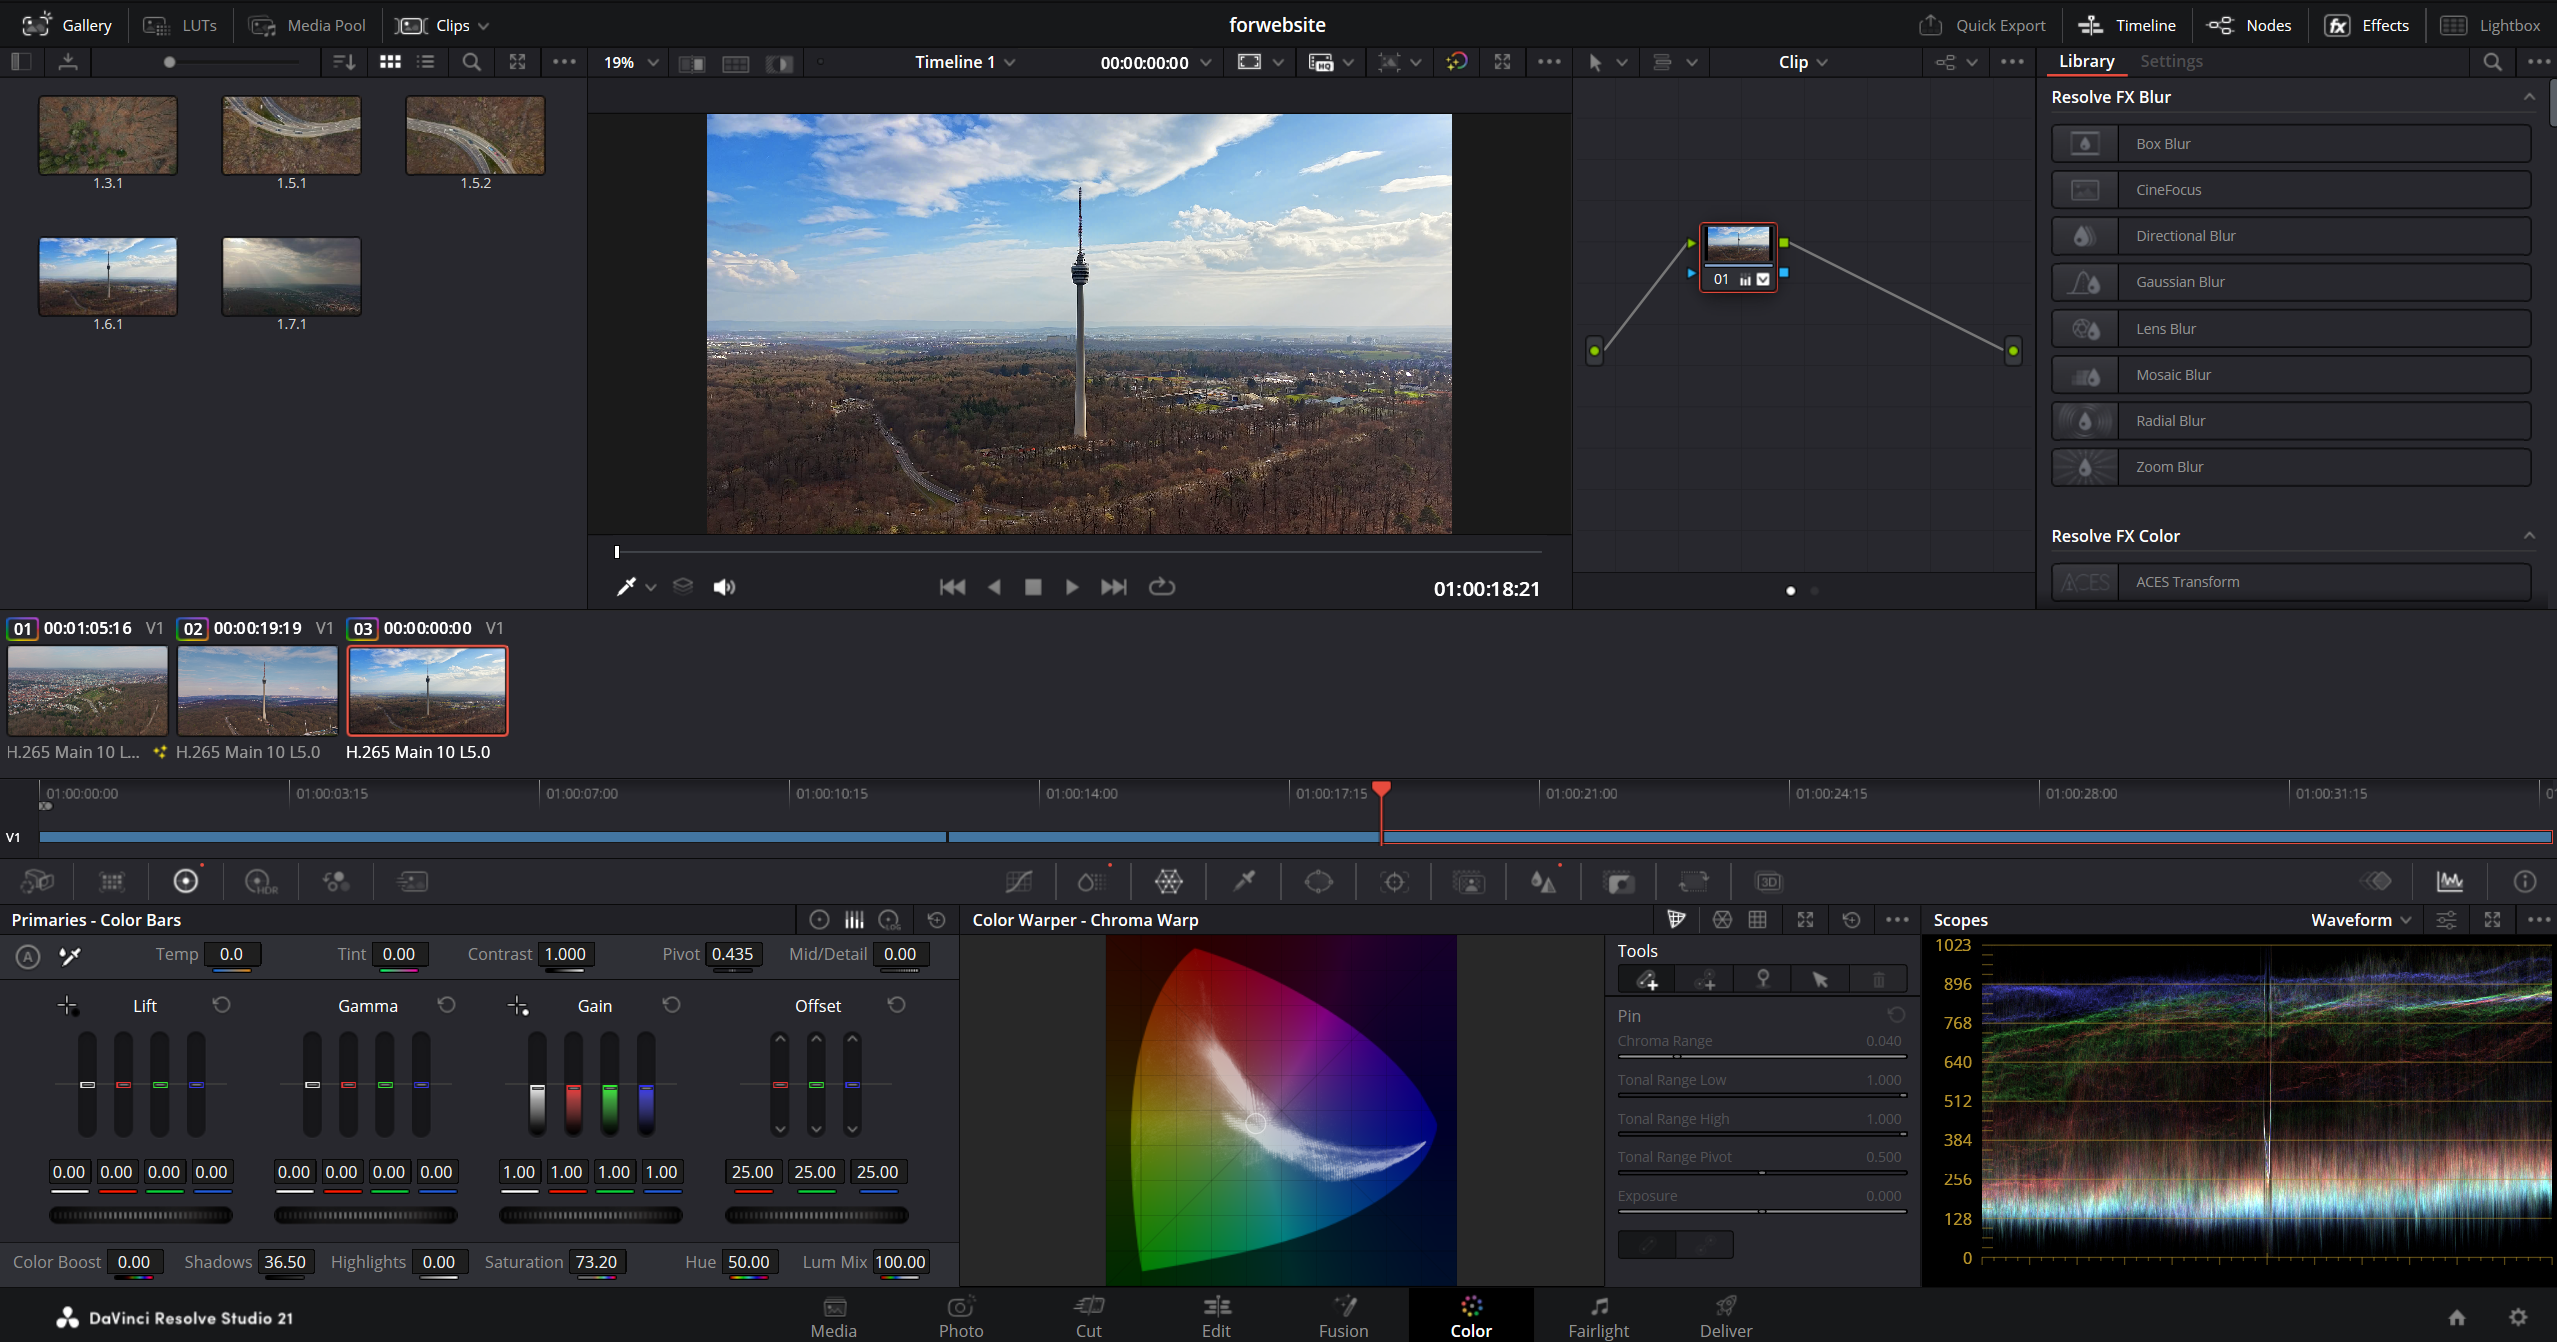Open the Clip node mode dropdown
Screen dimensions: 2557x1342
click(x=1803, y=62)
